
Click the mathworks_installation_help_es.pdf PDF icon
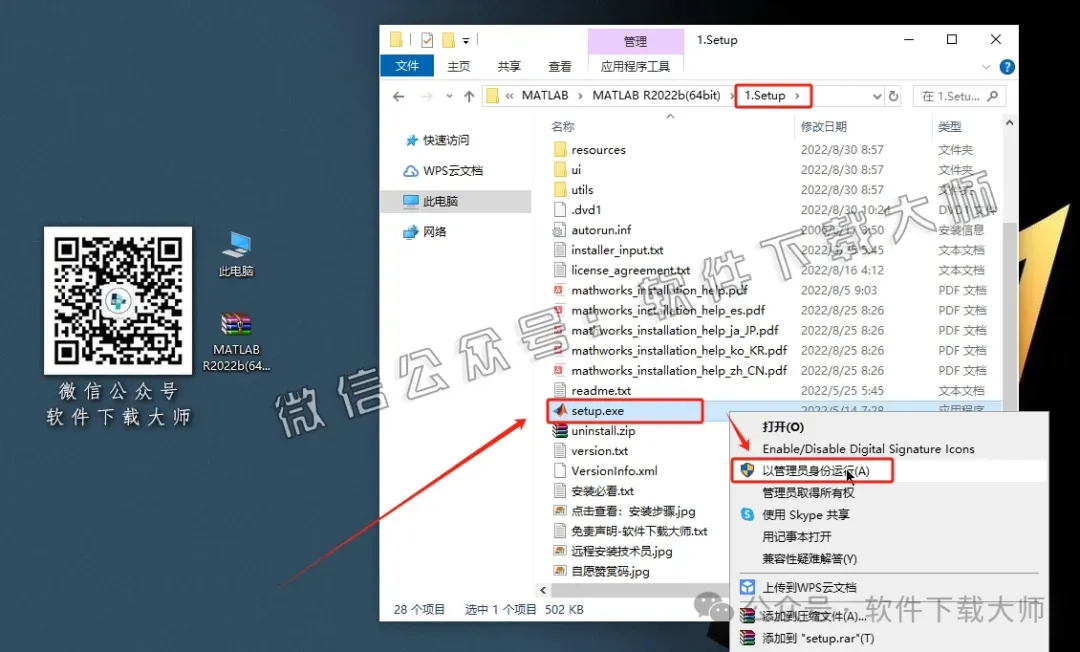[x=560, y=311]
